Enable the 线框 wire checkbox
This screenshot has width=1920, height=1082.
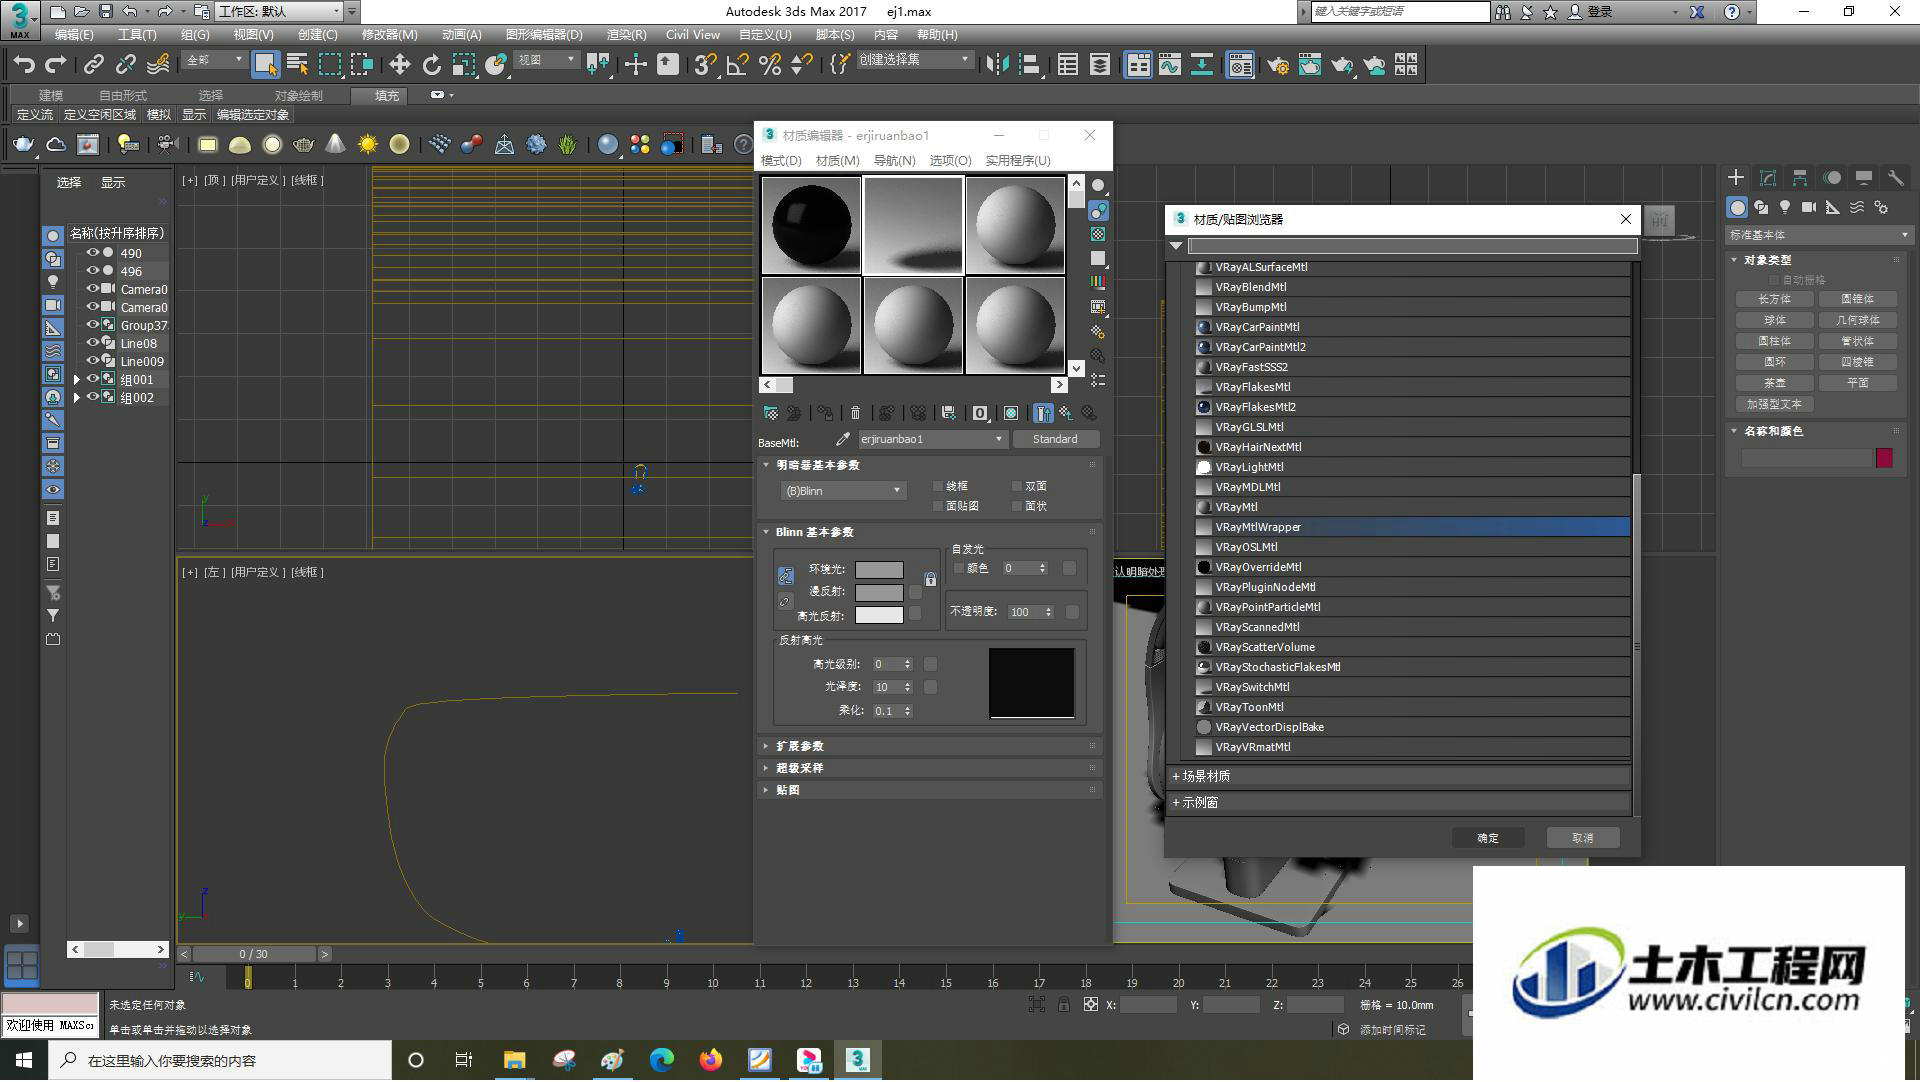(938, 486)
